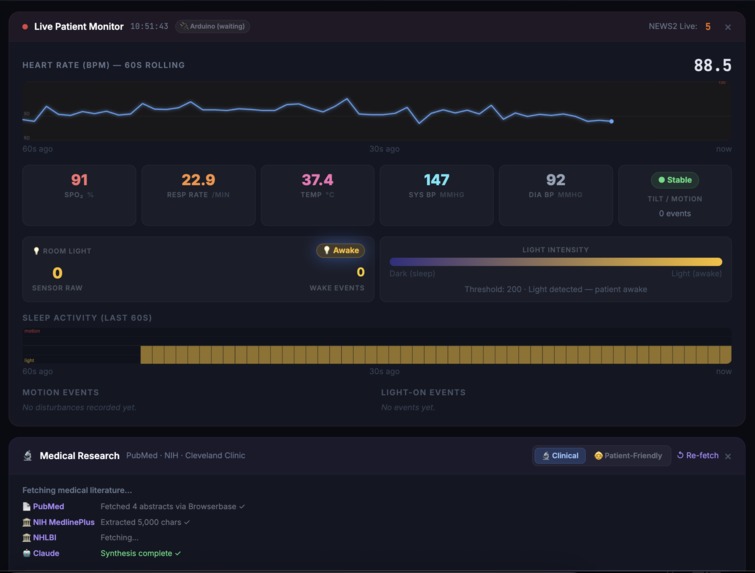The height and width of the screenshot is (573, 755).
Task: Click the Awake status pill
Action: (341, 250)
